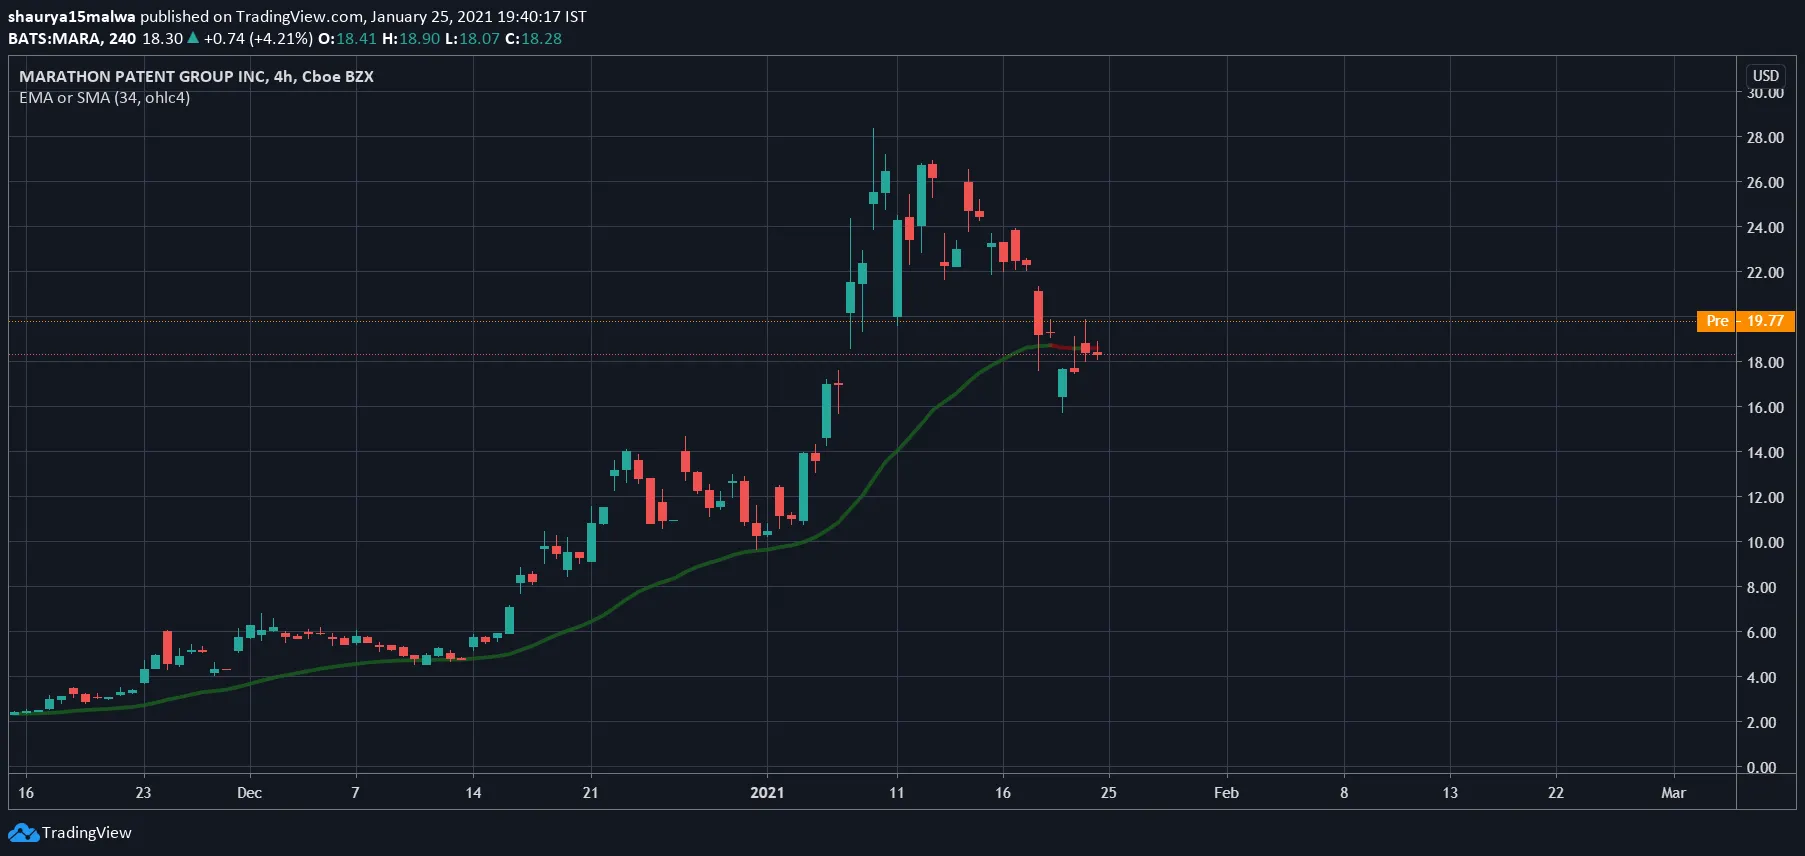Click the Mar label on the time axis
This screenshot has height=856, width=1805.
1673,793
